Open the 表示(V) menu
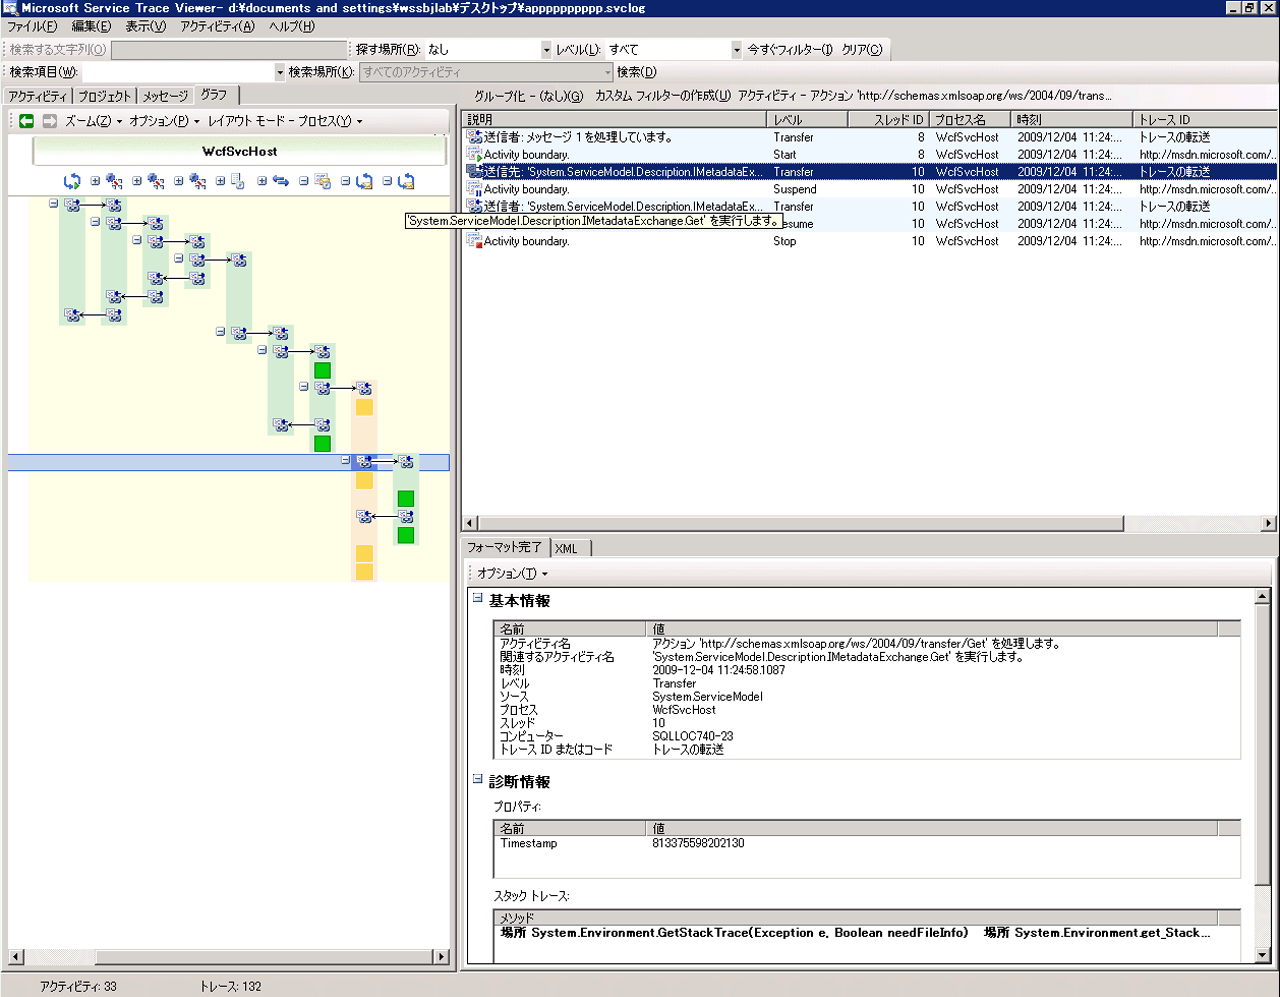 tap(146, 27)
